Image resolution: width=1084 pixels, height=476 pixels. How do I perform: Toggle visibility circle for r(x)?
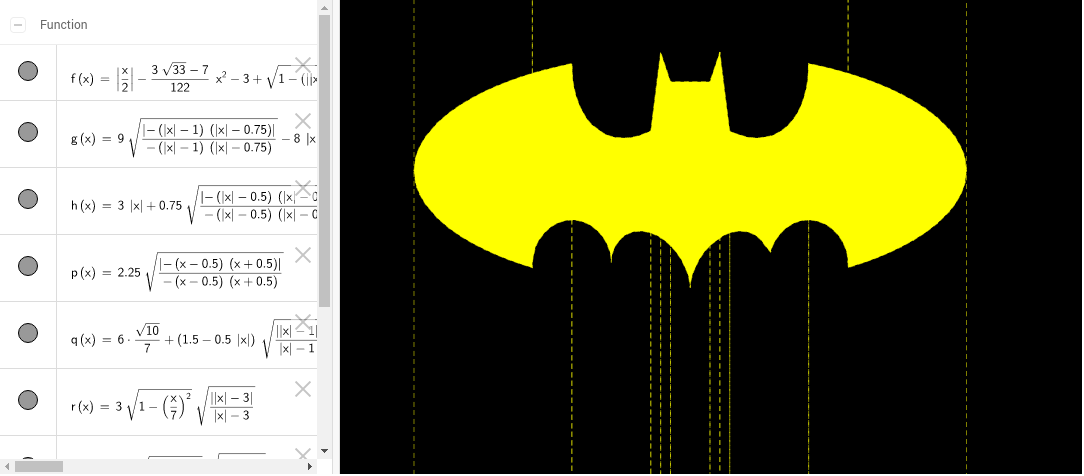pos(28,399)
